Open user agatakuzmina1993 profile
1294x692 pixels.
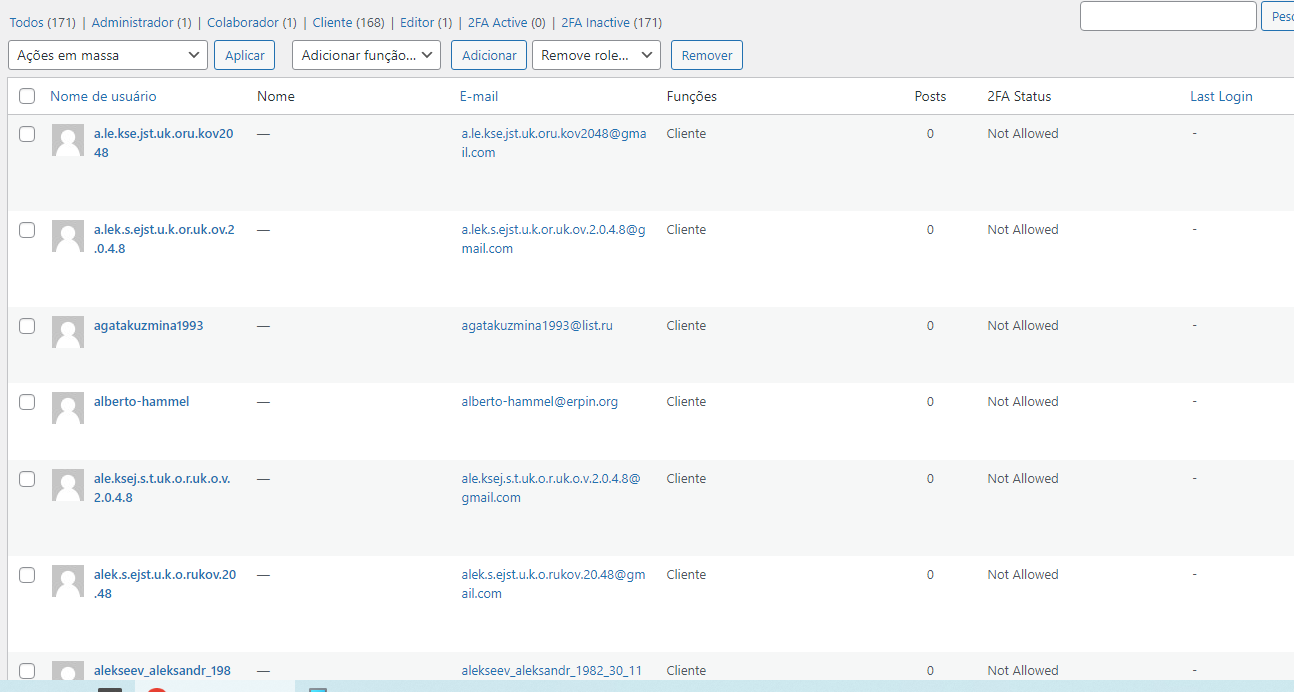(149, 325)
